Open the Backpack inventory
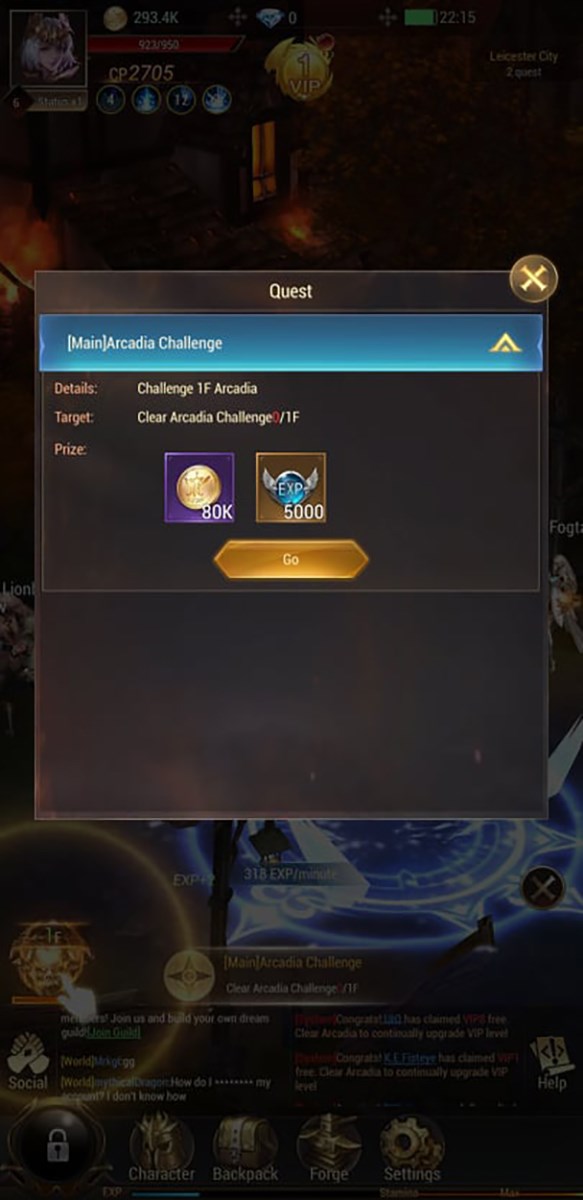 point(246,1148)
